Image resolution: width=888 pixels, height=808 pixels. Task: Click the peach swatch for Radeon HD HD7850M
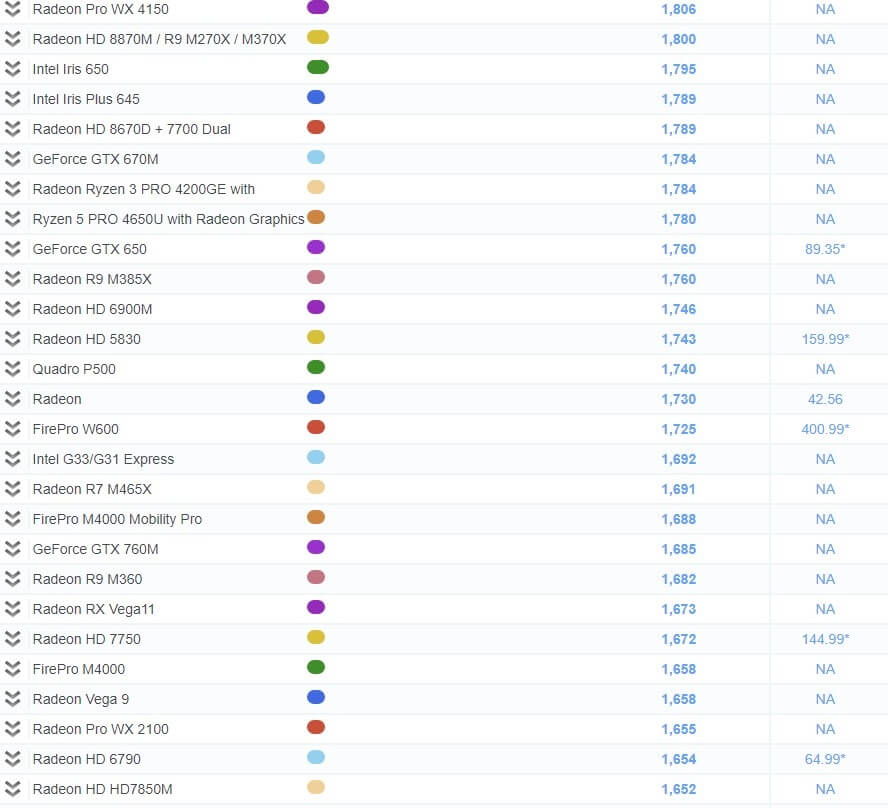pos(316,787)
